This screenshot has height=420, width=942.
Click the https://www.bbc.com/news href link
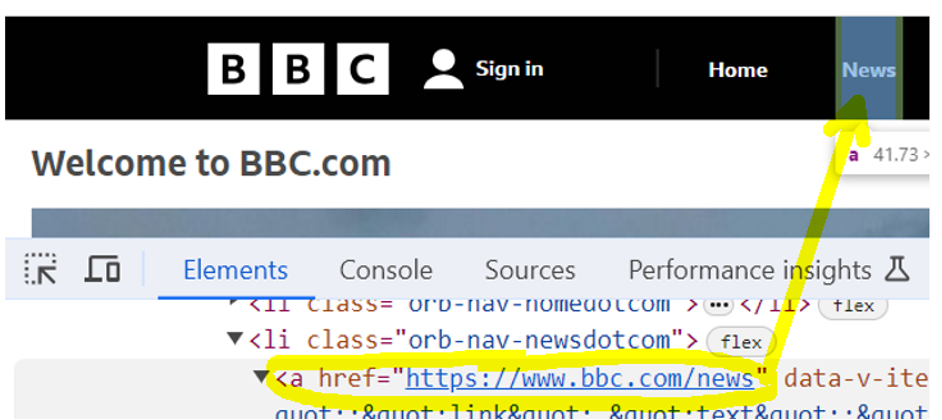click(579, 378)
